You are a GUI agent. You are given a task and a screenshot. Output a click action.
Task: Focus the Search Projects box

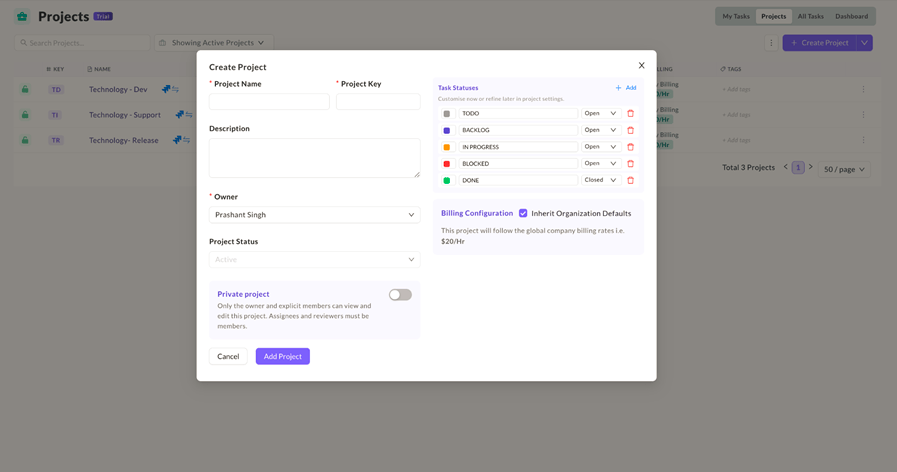coord(82,43)
